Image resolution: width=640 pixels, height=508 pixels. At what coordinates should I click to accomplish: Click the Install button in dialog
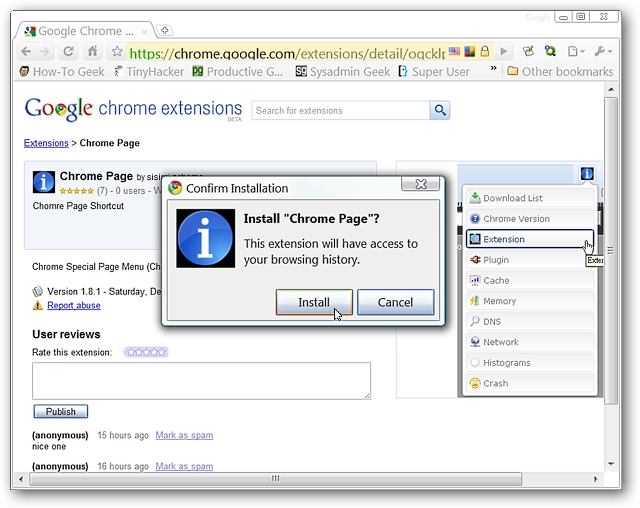[x=314, y=302]
